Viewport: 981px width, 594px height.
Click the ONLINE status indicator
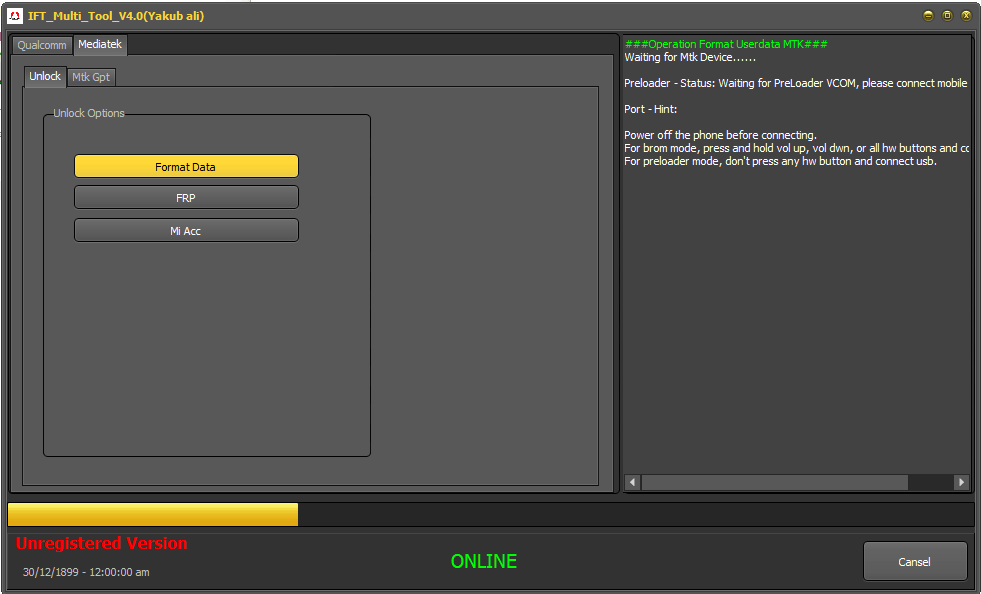tap(484, 561)
